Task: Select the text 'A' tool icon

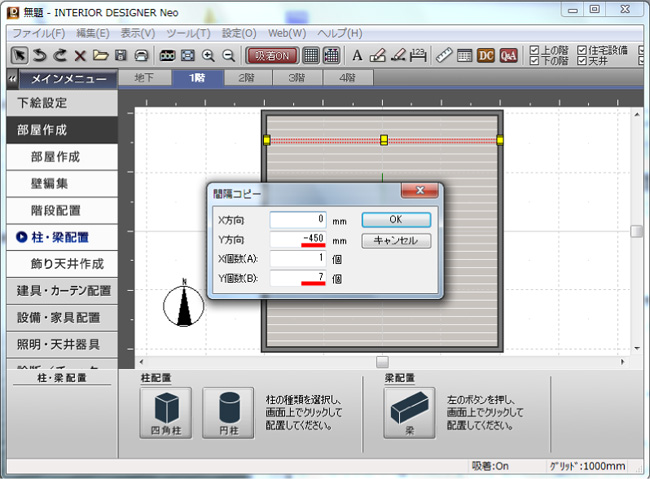Action: pos(357,55)
